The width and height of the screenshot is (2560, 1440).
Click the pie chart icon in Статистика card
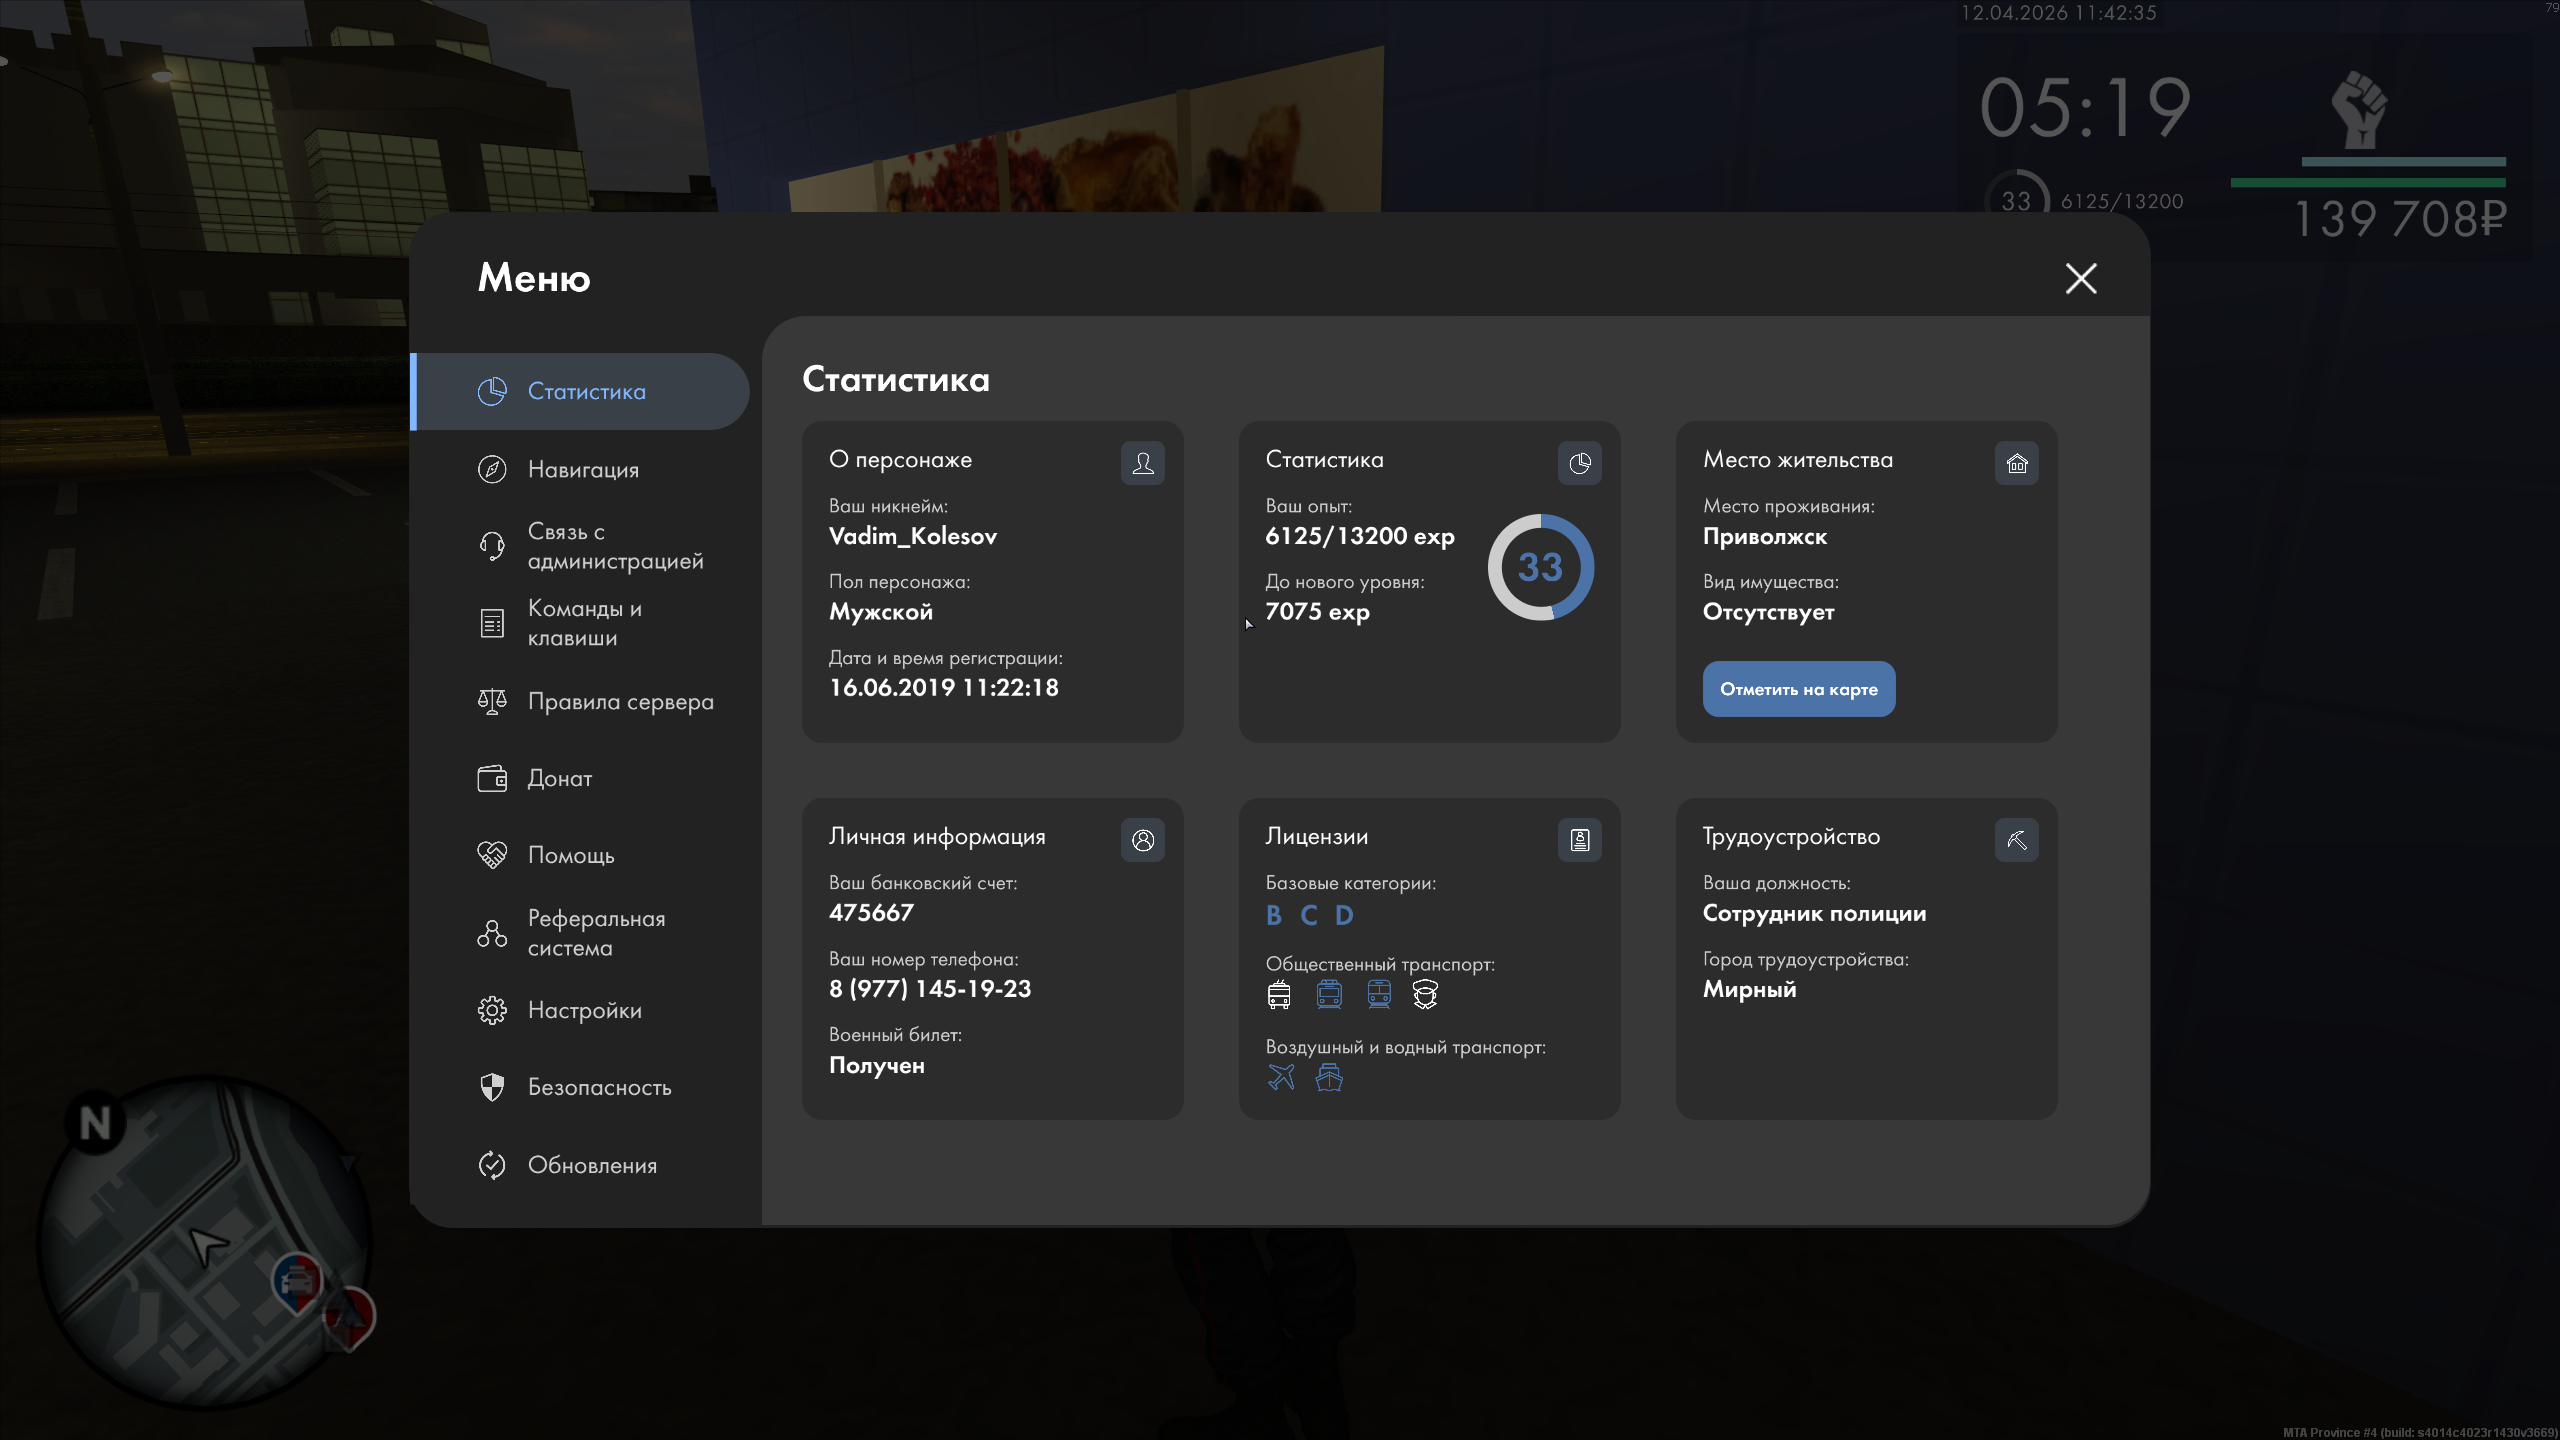(x=1579, y=463)
